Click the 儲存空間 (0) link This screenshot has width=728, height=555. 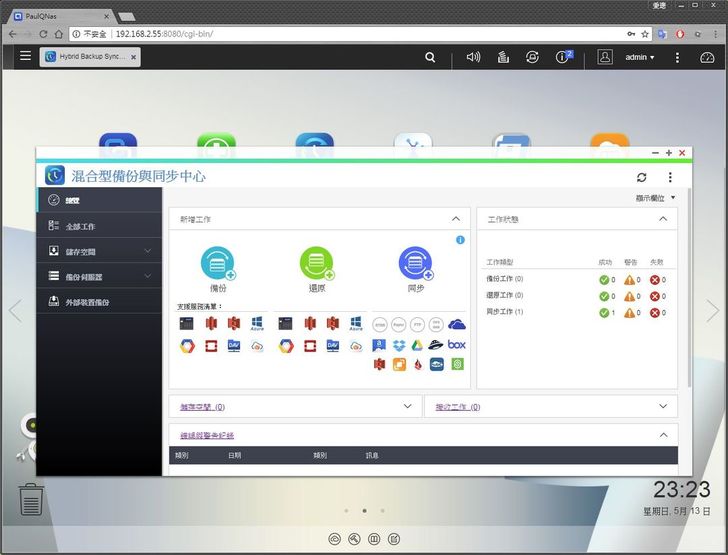point(201,407)
